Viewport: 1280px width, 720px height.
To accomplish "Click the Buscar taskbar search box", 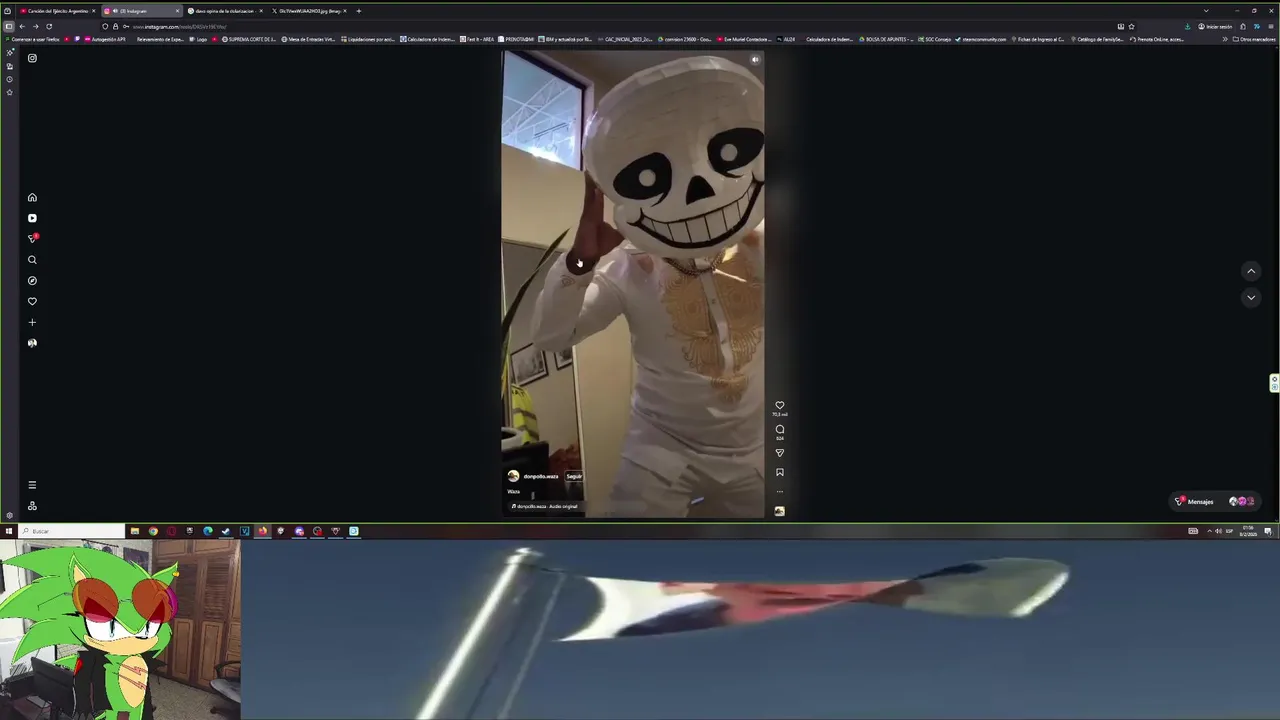I will pos(71,531).
